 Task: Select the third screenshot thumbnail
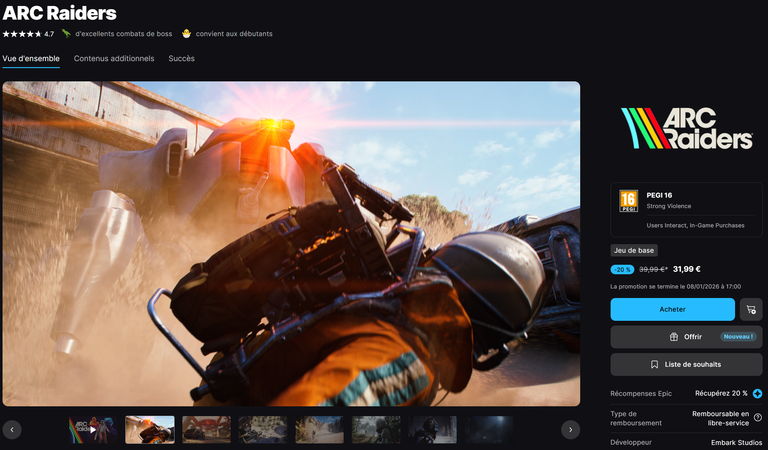[x=206, y=429]
